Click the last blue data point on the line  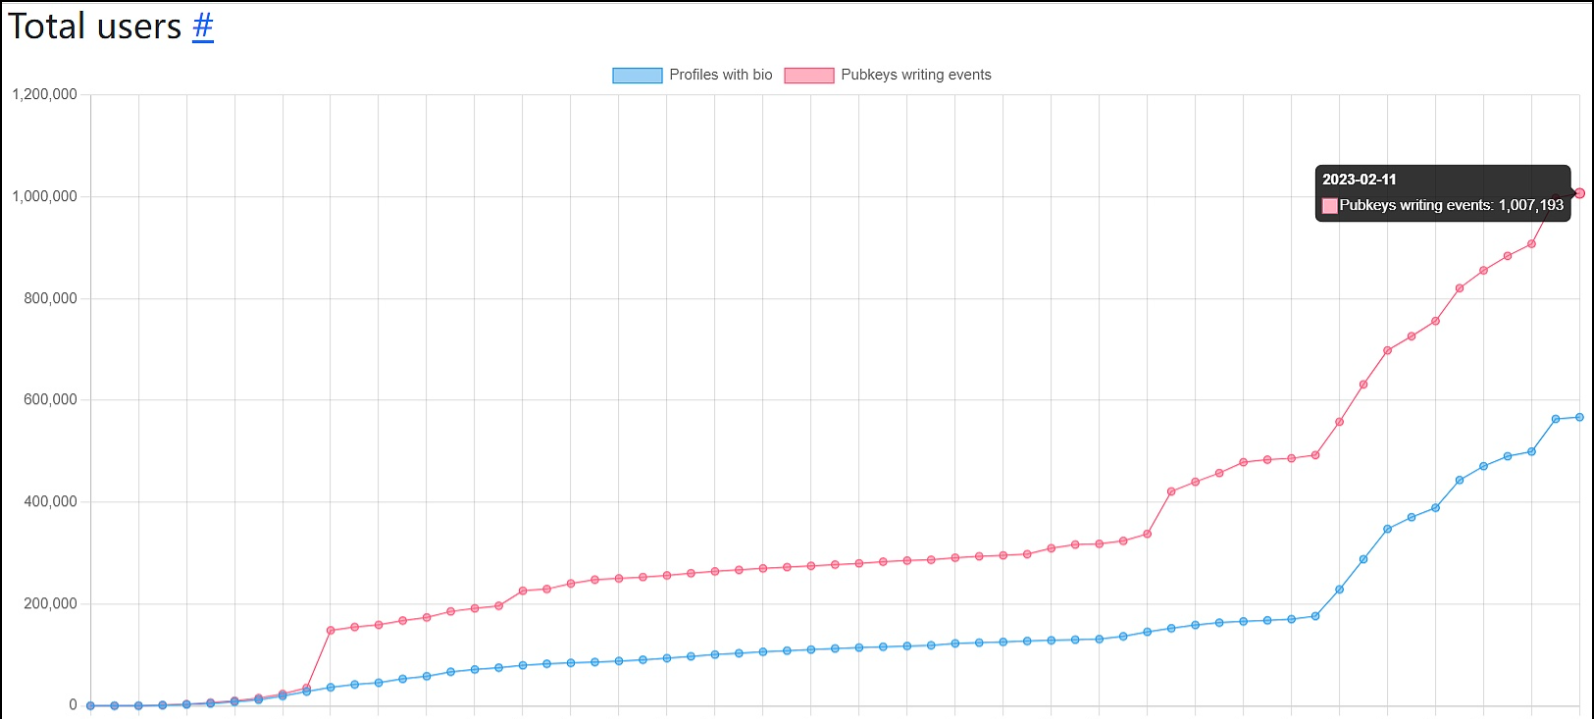[1579, 417]
